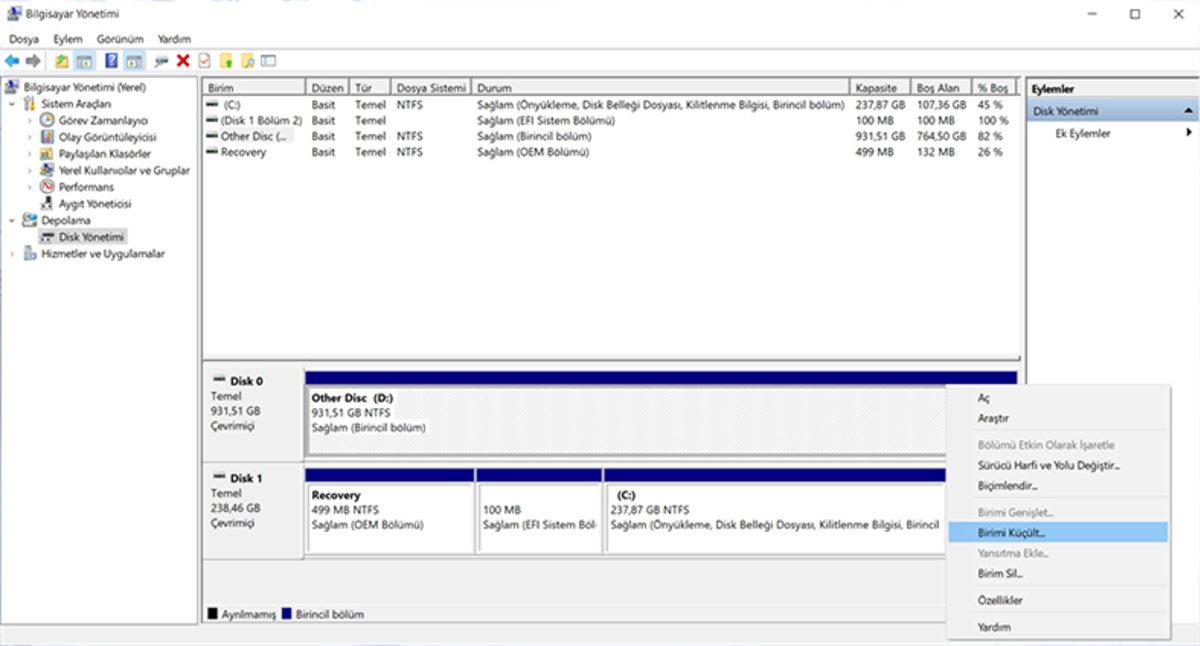Open Aygıt Yöneticisi in the tree

click(x=94, y=204)
